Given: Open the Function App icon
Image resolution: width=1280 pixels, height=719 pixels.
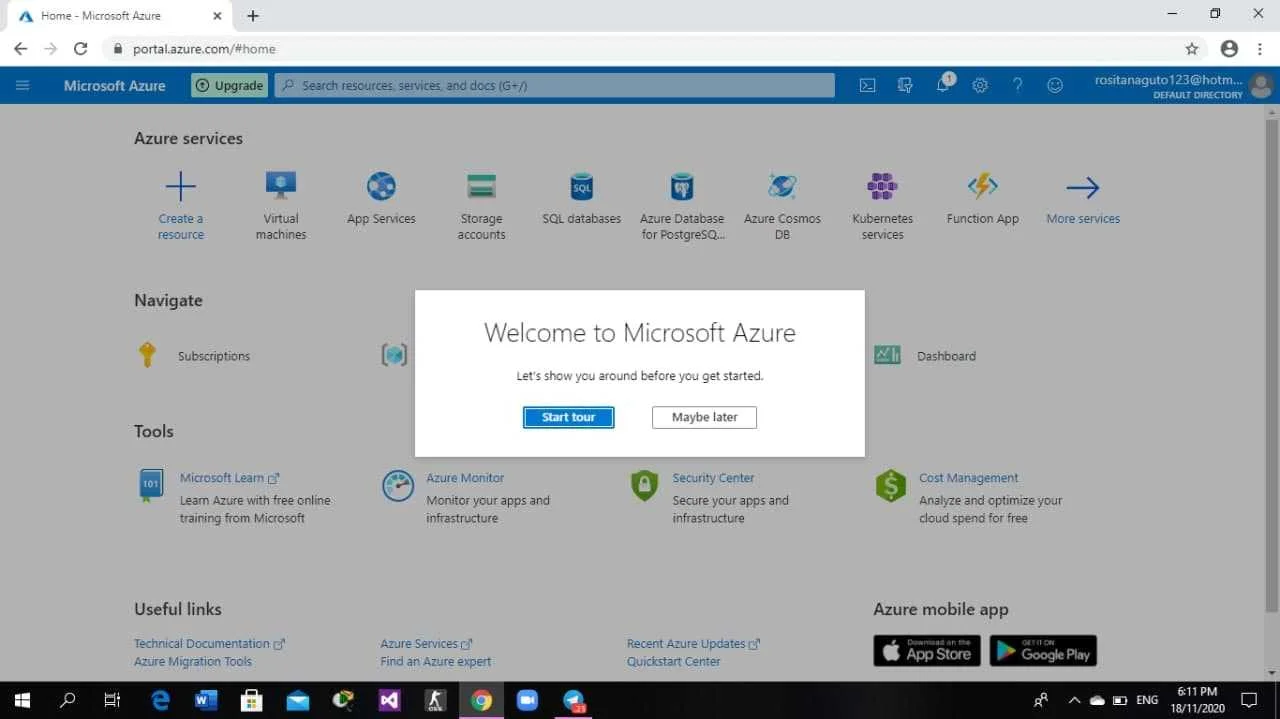Looking at the screenshot, I should [x=983, y=186].
